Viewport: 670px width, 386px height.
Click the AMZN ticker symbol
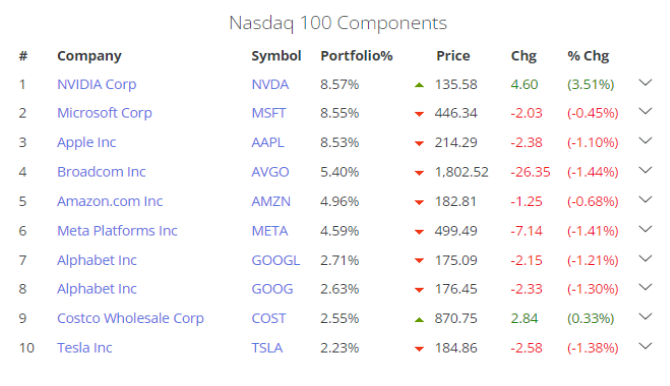pos(271,201)
